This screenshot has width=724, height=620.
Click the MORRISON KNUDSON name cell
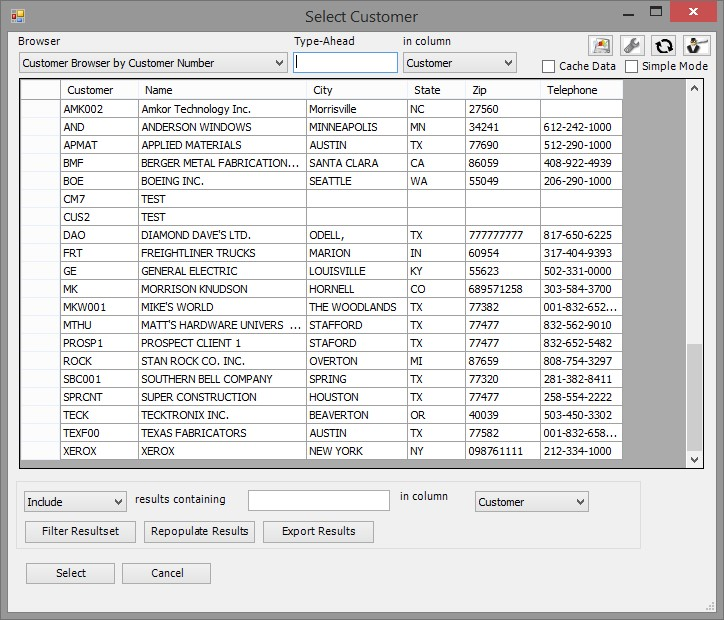(222, 289)
